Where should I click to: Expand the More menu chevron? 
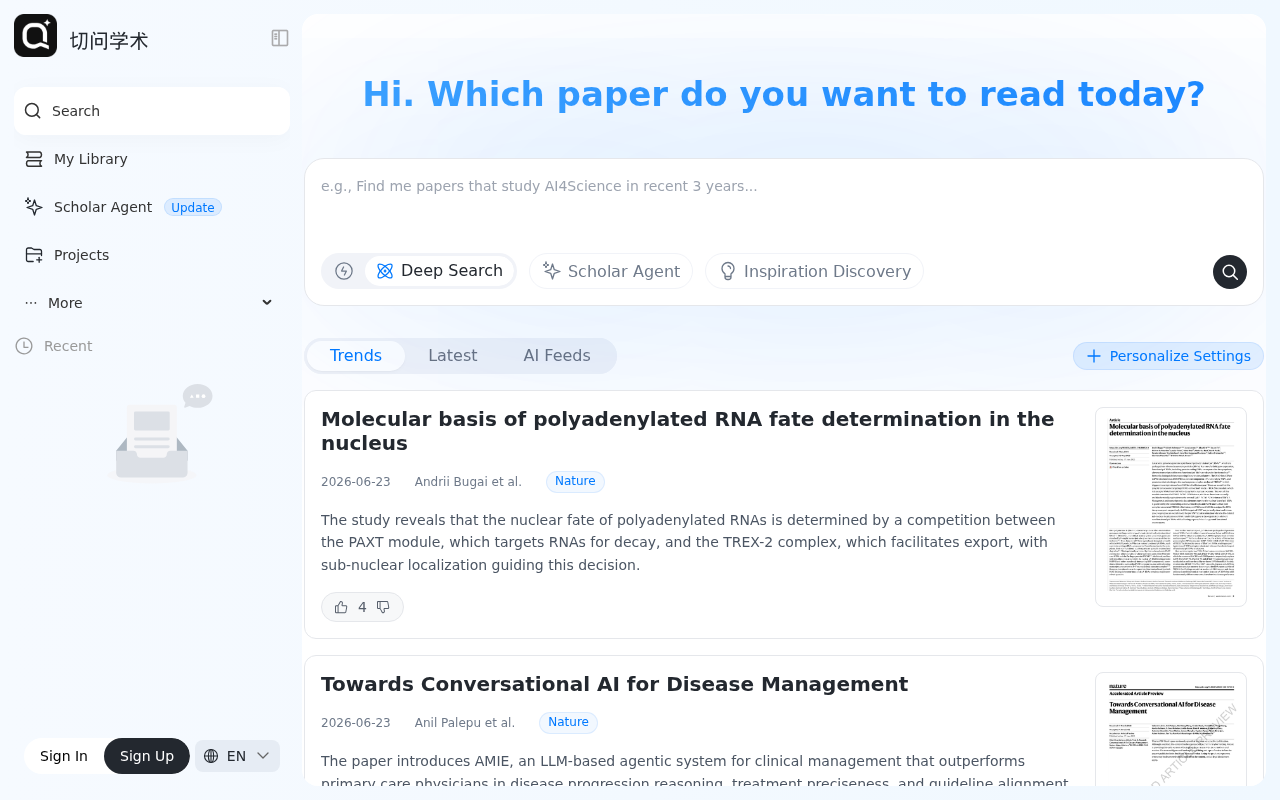click(267, 303)
